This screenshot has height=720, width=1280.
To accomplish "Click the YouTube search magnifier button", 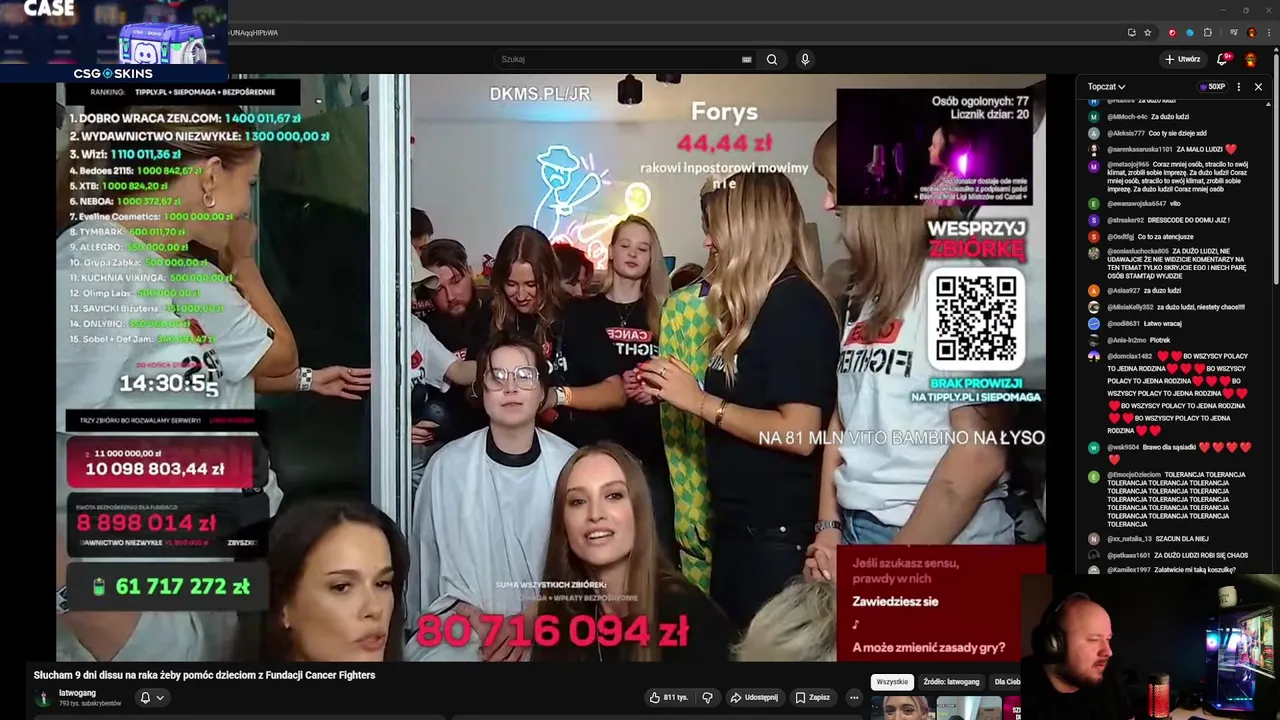I will (772, 59).
